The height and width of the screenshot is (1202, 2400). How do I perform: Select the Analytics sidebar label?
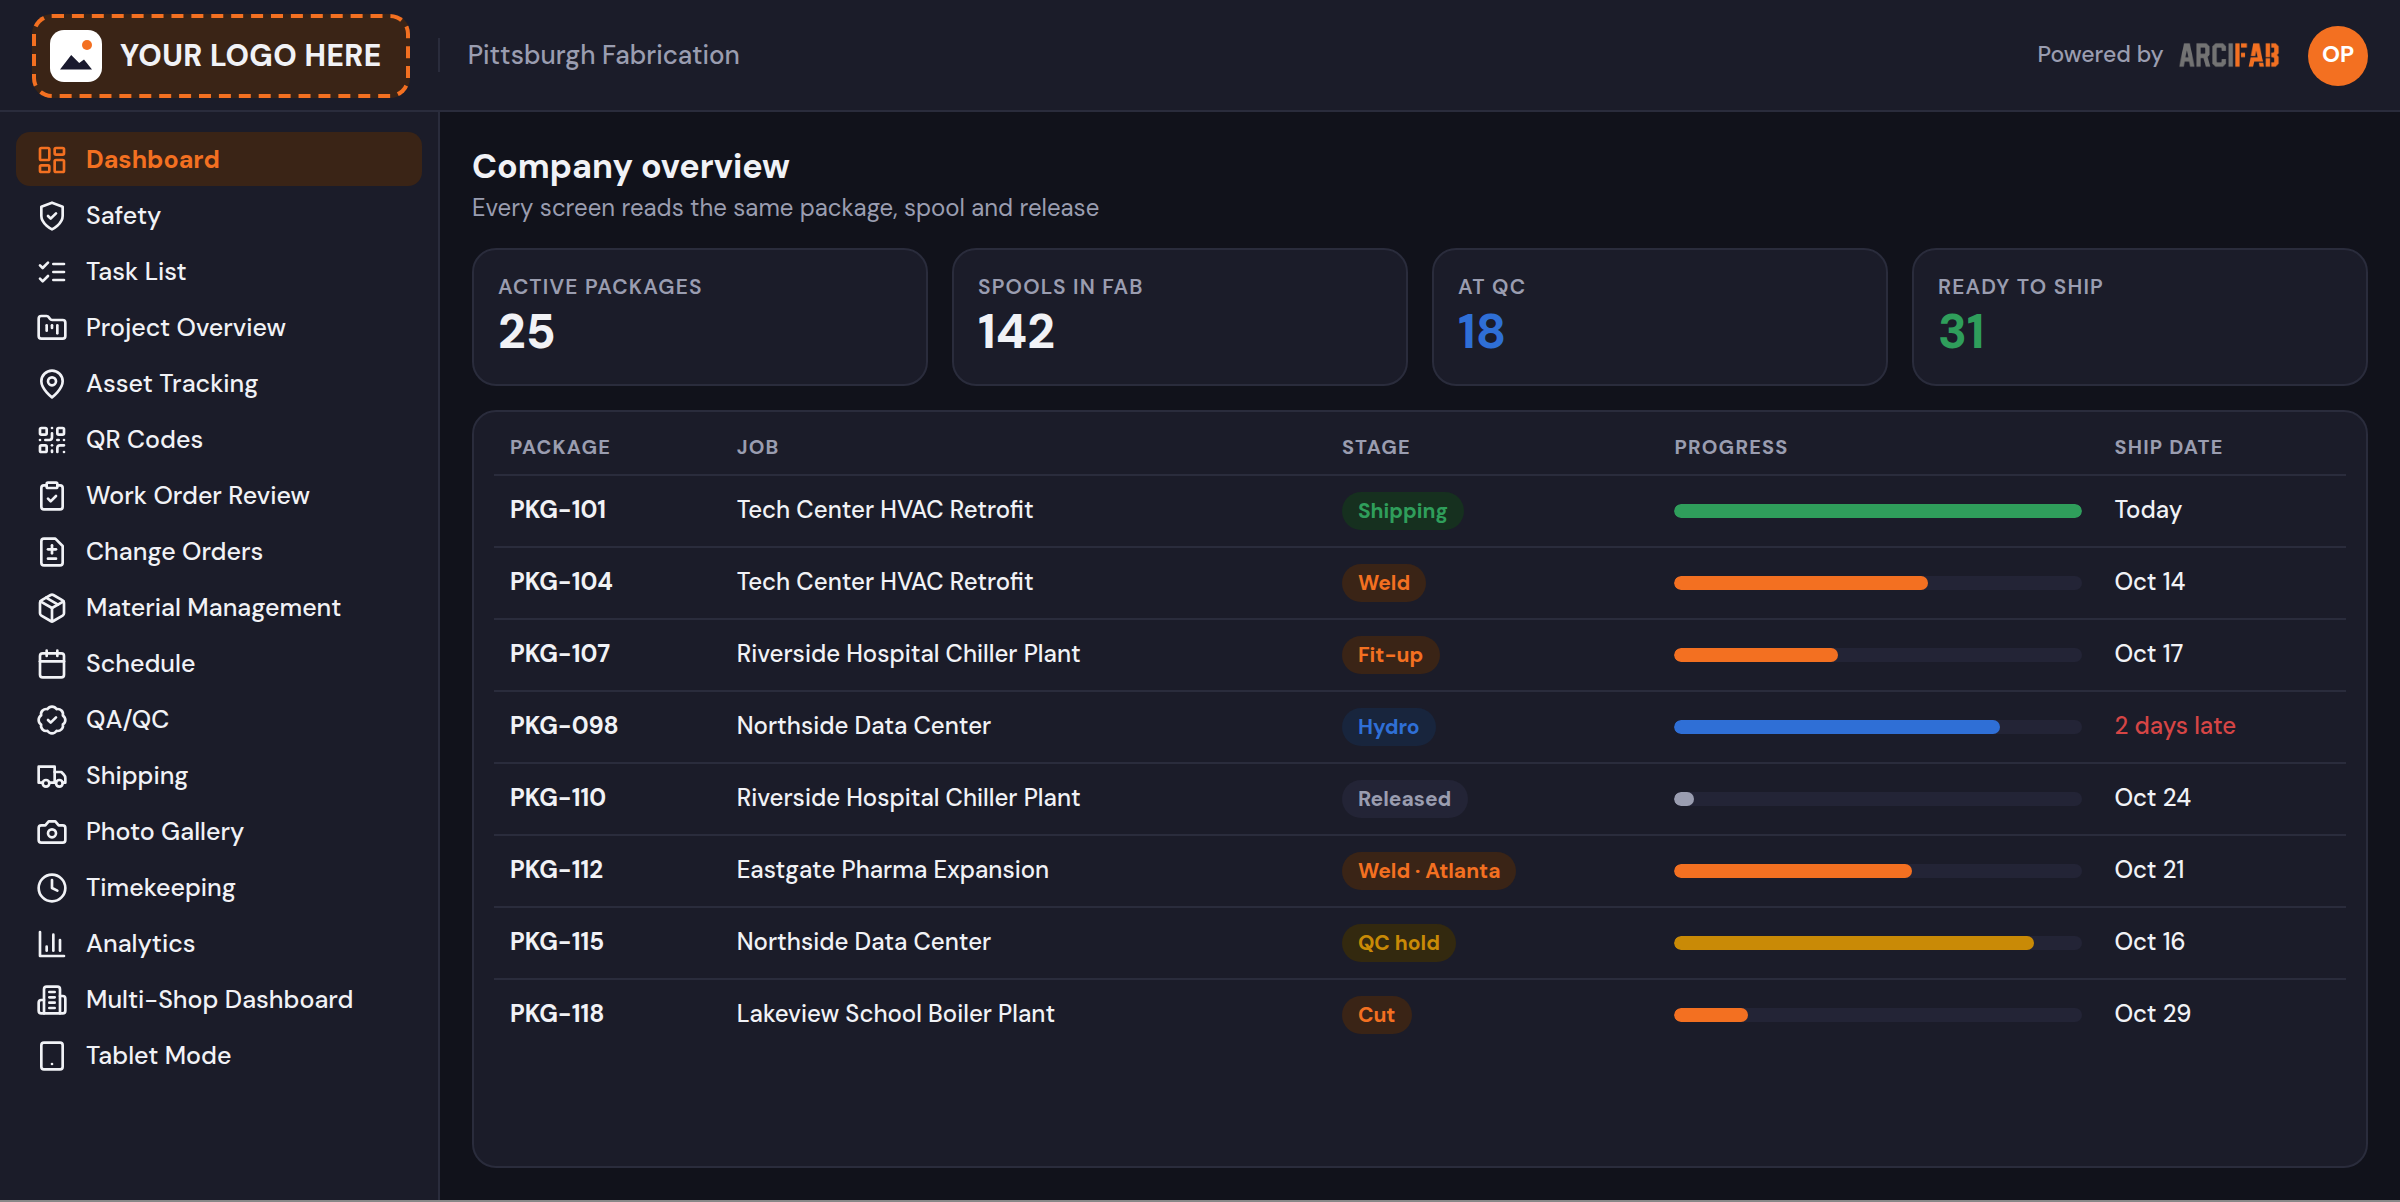140,944
